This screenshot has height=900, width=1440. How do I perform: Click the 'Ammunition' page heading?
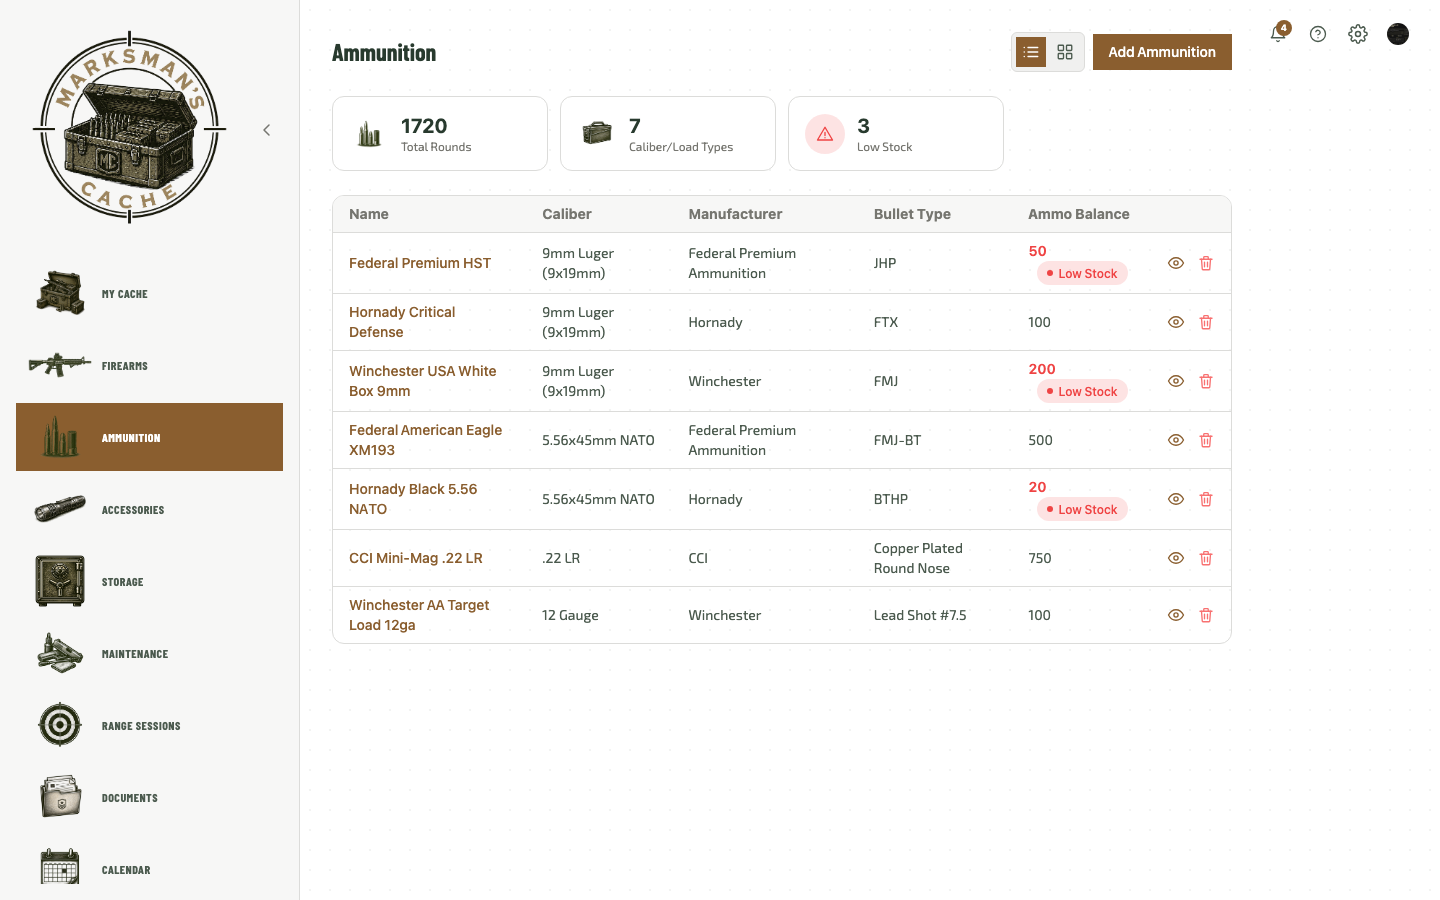coord(384,53)
